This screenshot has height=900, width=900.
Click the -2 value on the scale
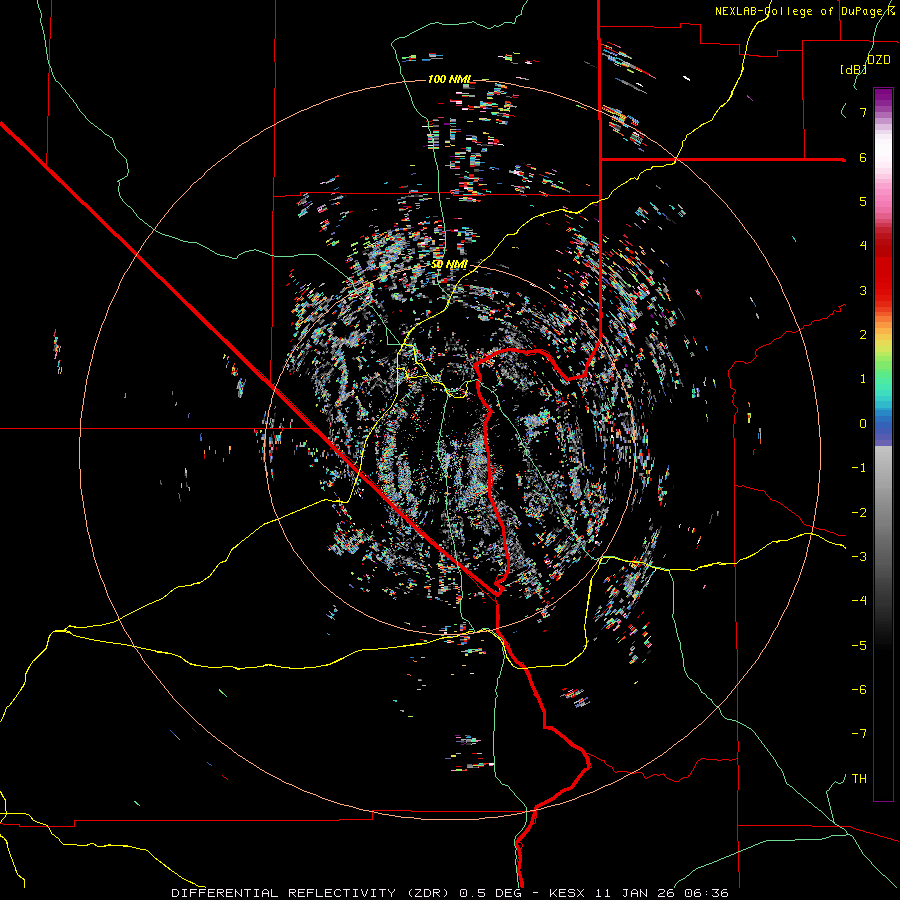pyautogui.click(x=859, y=513)
